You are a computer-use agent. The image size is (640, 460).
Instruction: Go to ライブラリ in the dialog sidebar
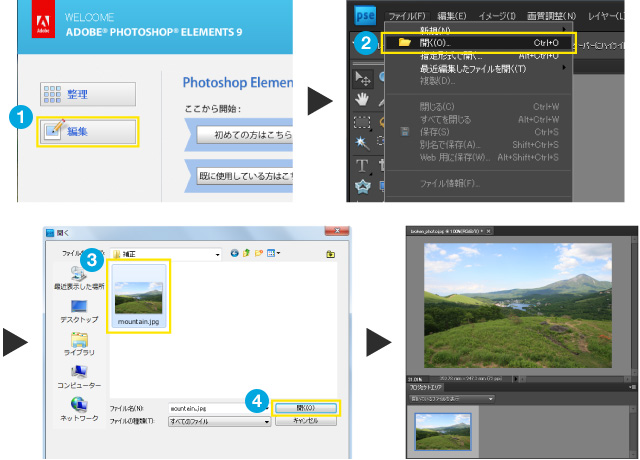79,344
